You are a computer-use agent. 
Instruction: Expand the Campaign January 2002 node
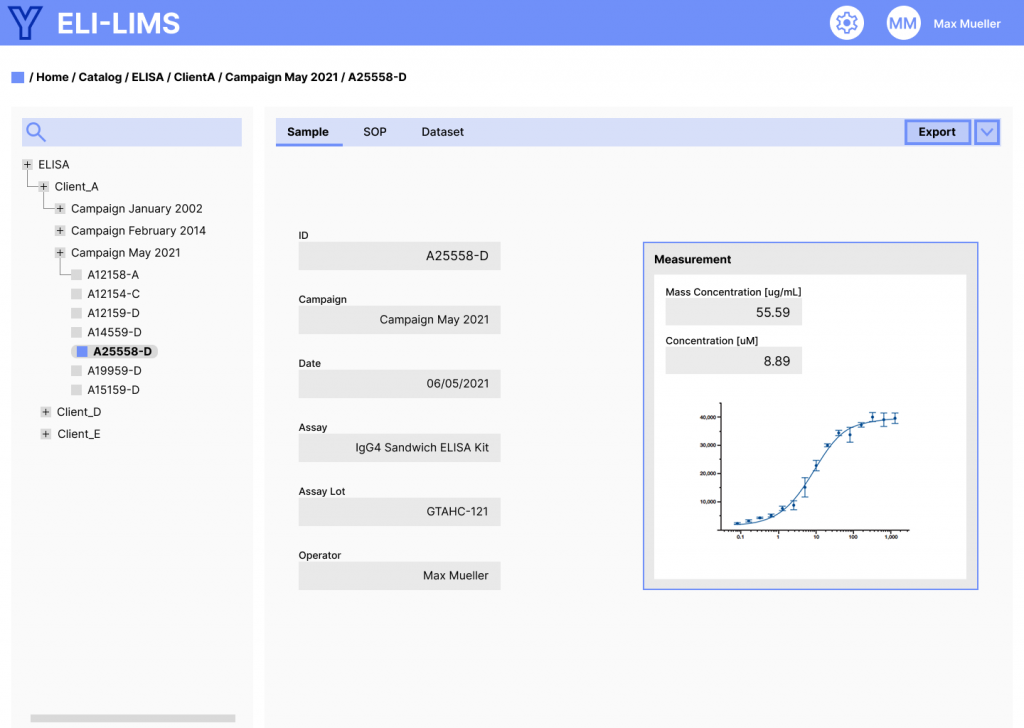click(x=60, y=209)
